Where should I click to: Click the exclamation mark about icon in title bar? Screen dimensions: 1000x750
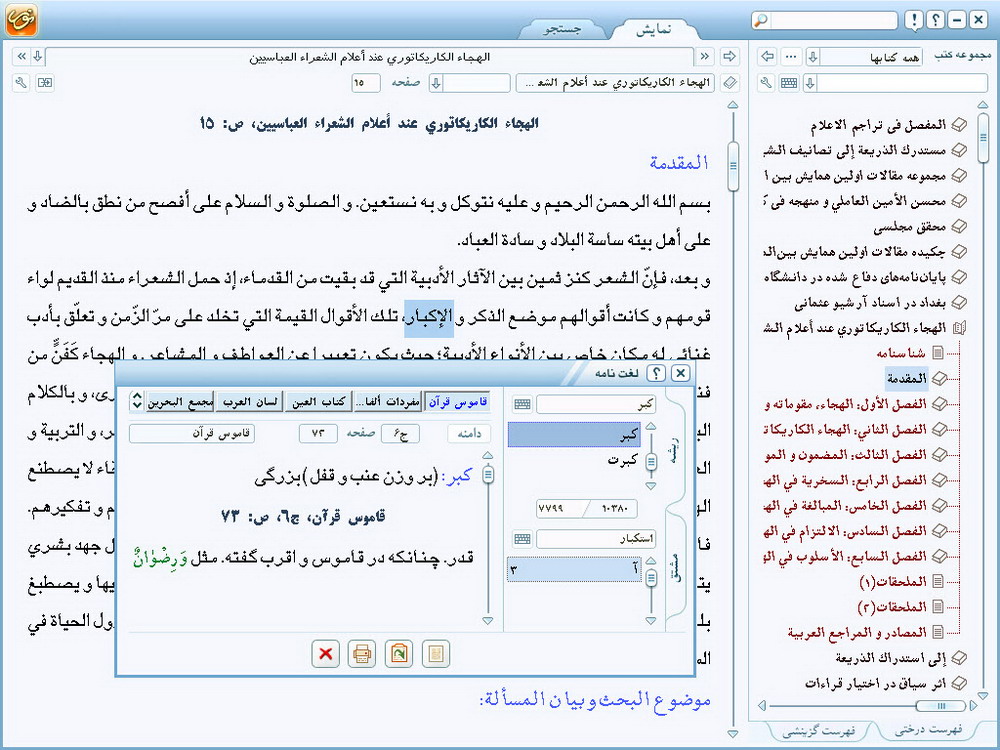[914, 20]
